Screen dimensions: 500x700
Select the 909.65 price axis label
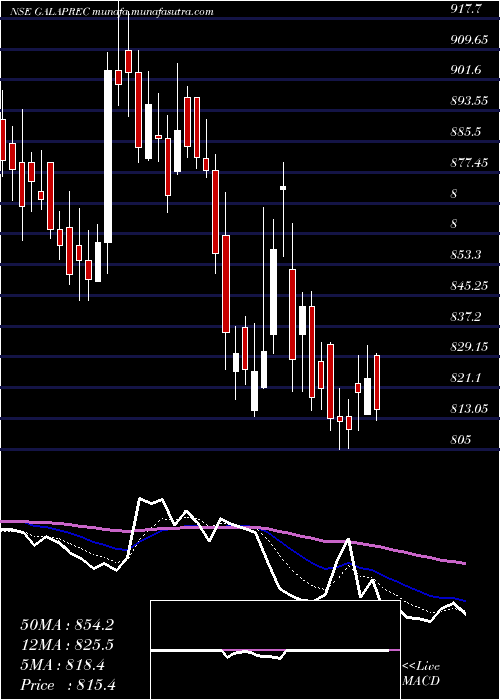pyautogui.click(x=469, y=40)
